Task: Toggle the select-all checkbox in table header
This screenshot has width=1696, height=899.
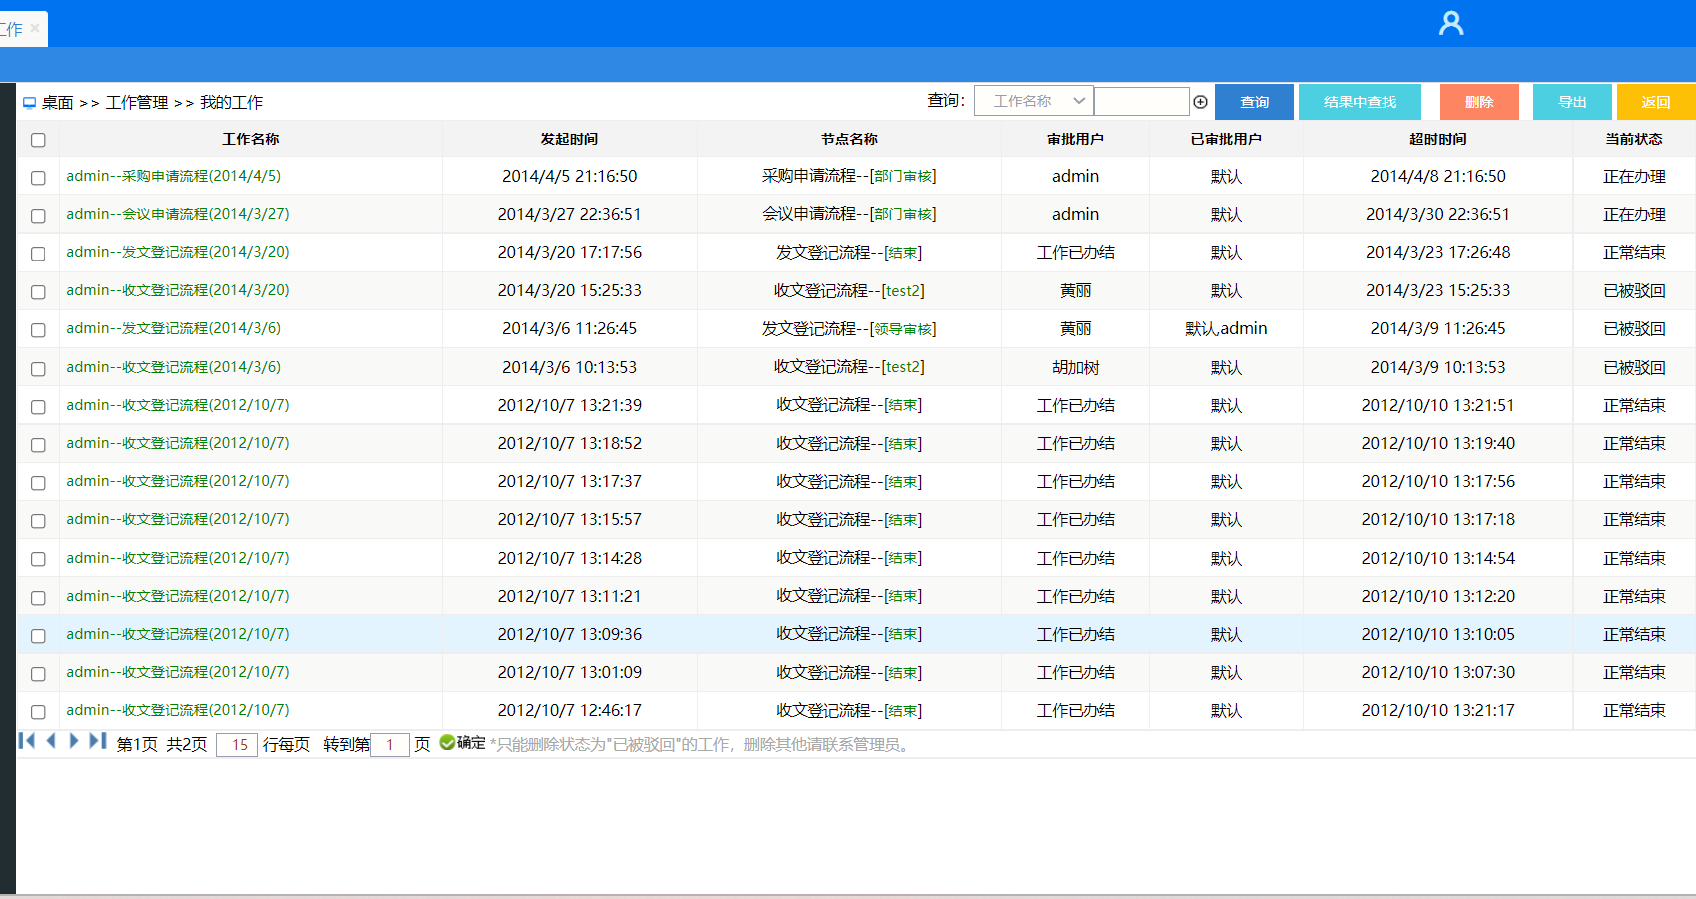Action: [38, 140]
